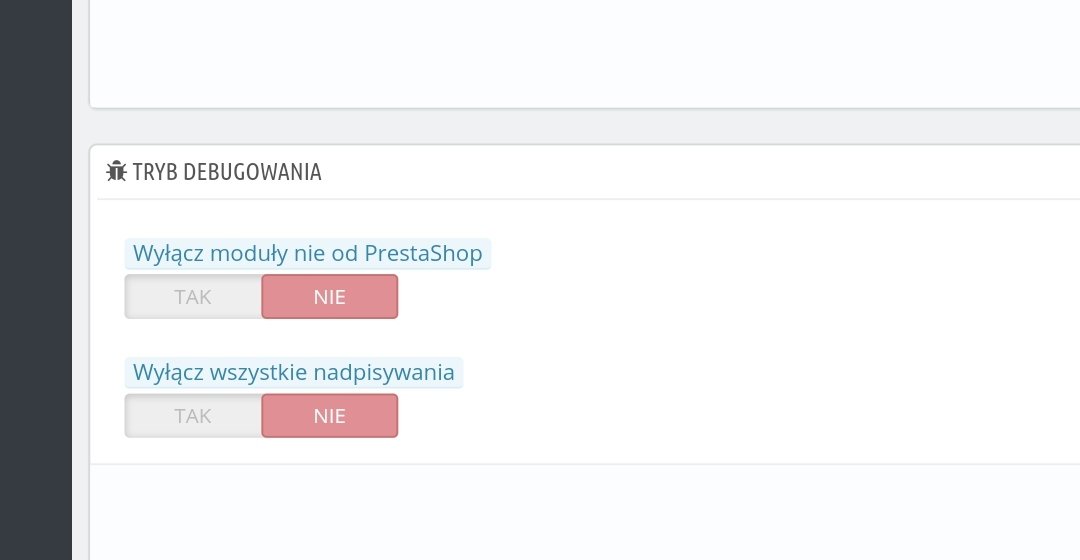The image size is (1080, 560).
Task: Click the word wszystkie in the overrides label
Action: (x=260, y=373)
